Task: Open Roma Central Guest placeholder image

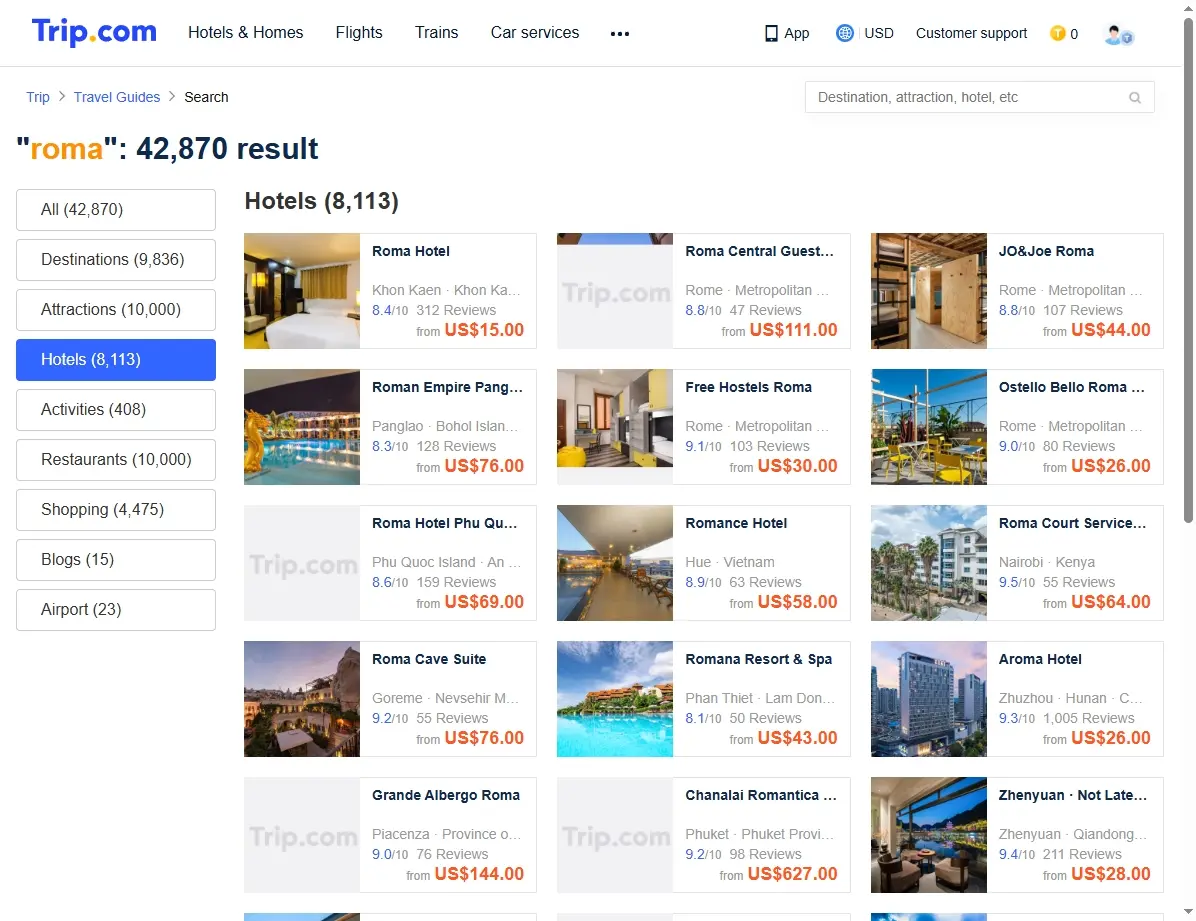Action: click(x=615, y=291)
